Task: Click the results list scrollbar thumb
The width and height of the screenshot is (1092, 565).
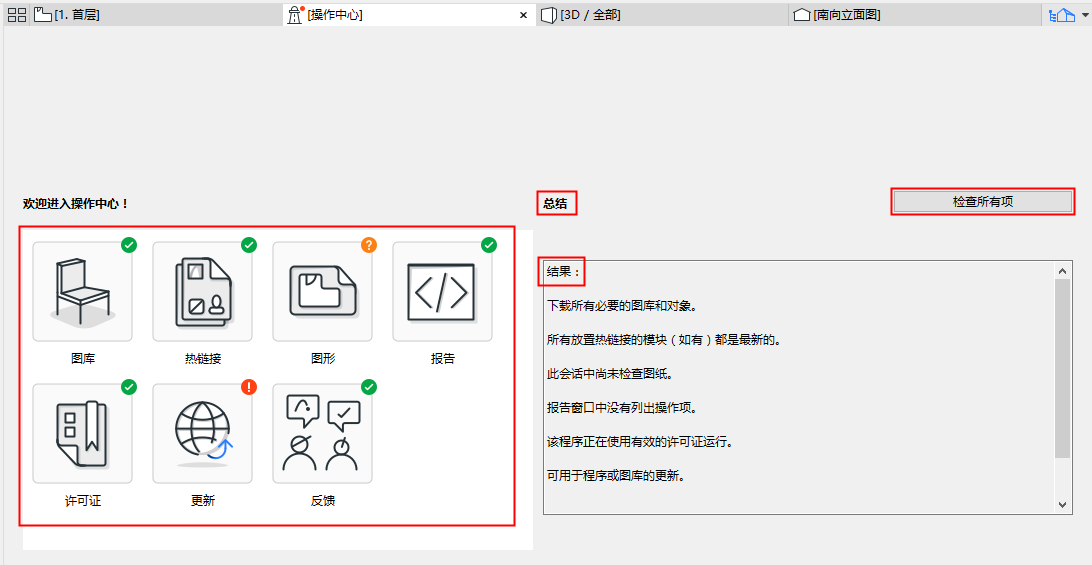Action: pyautogui.click(x=1062, y=369)
